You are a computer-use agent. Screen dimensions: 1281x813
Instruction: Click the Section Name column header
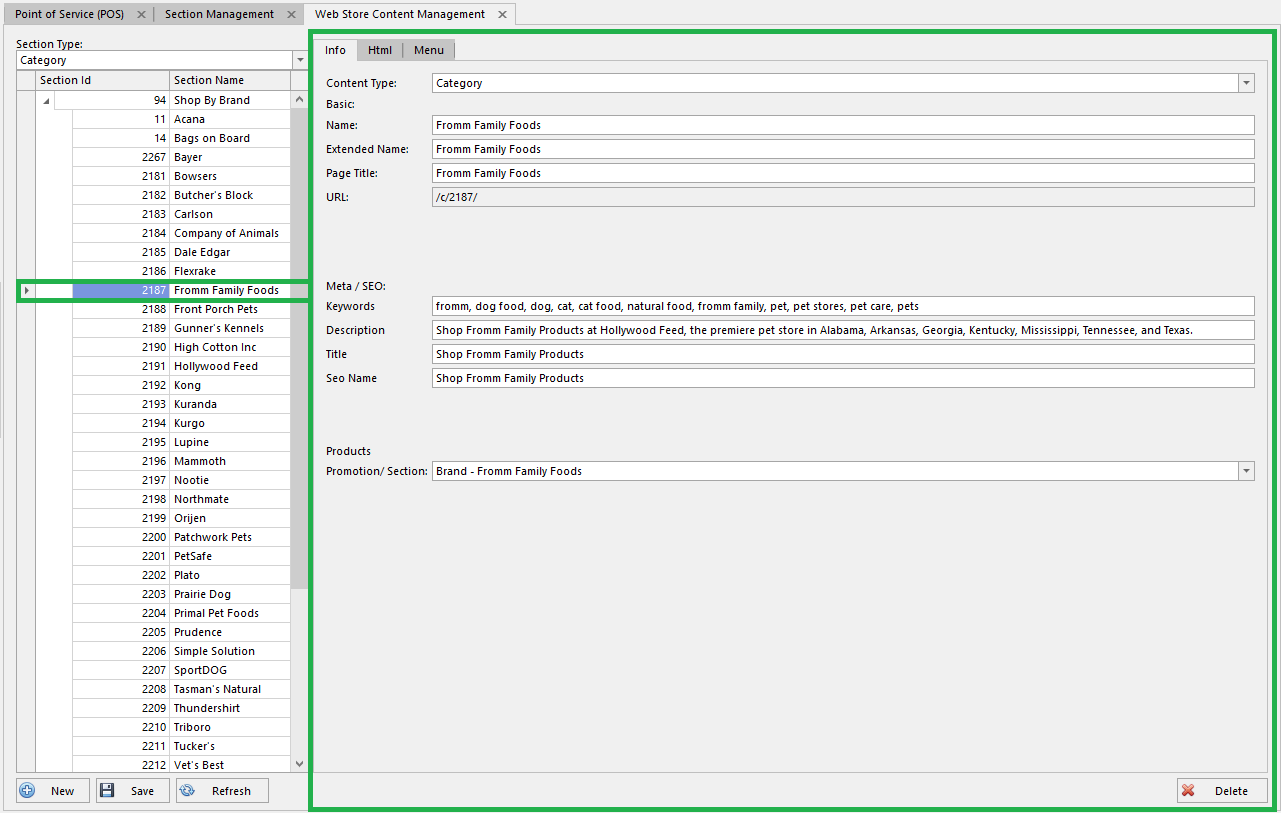click(230, 80)
